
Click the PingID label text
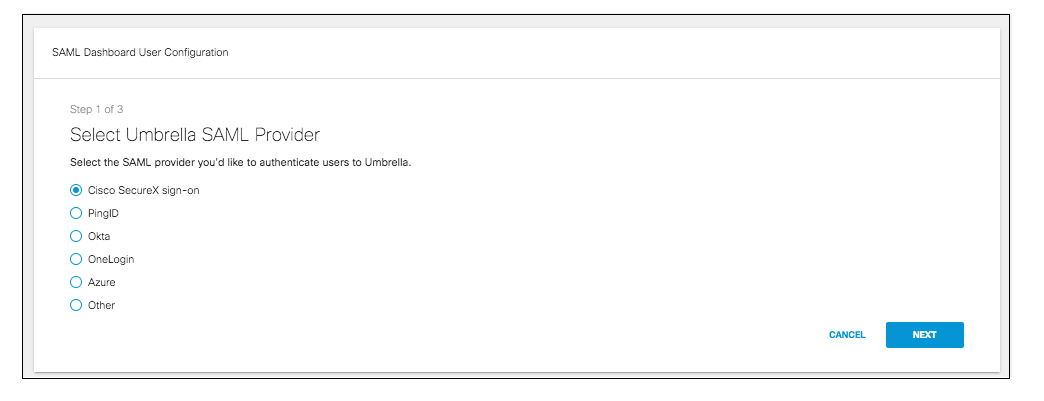[103, 213]
